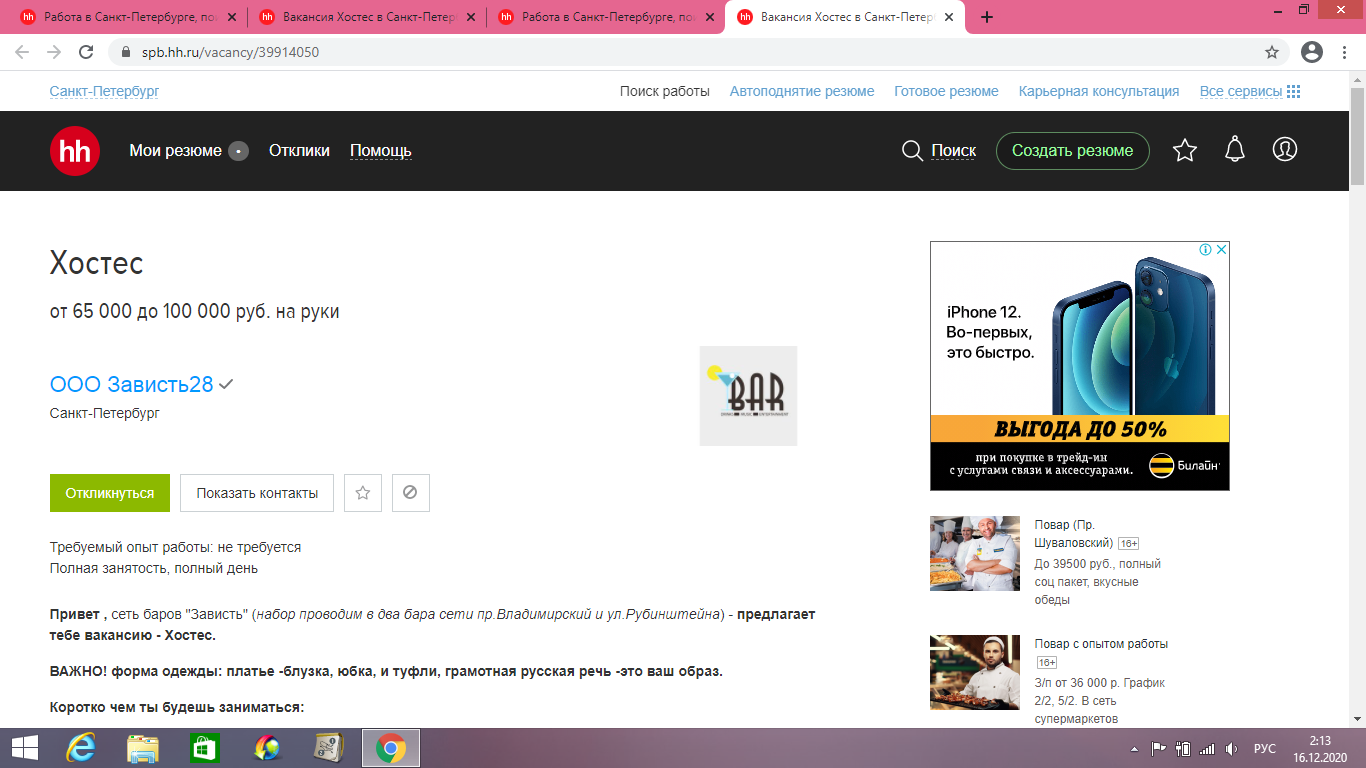
Task: Open a new browser tab
Action: tap(987, 17)
